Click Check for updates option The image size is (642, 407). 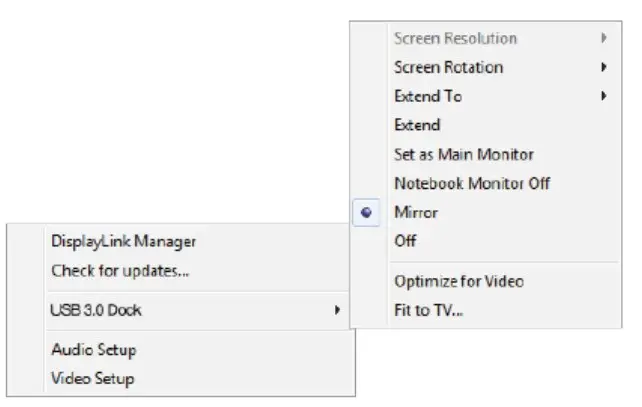tap(120, 270)
